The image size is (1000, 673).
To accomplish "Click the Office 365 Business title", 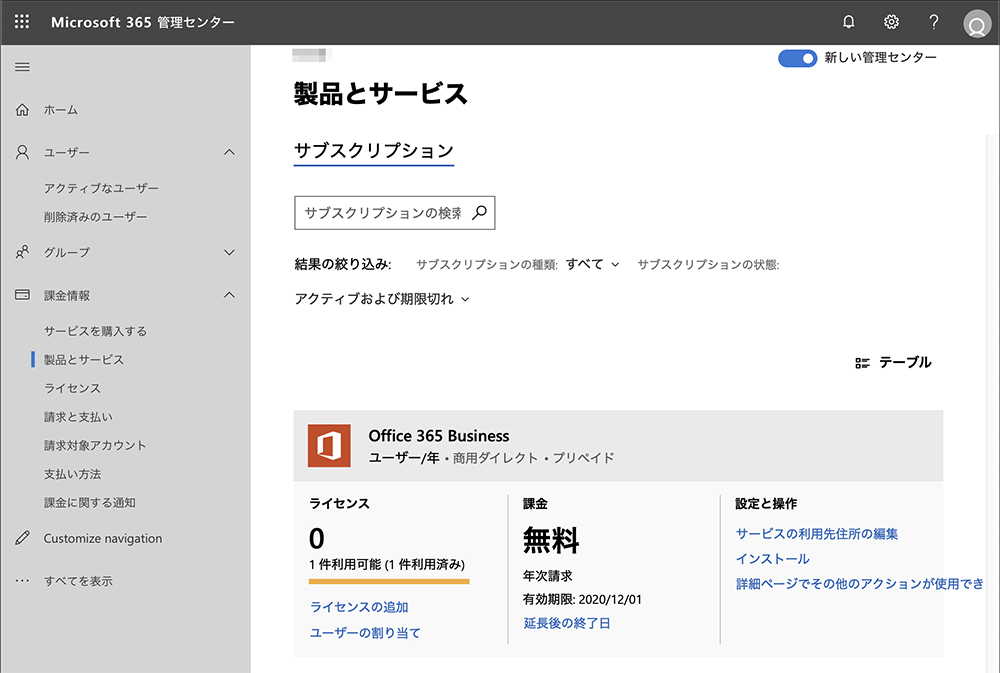I will (439, 436).
